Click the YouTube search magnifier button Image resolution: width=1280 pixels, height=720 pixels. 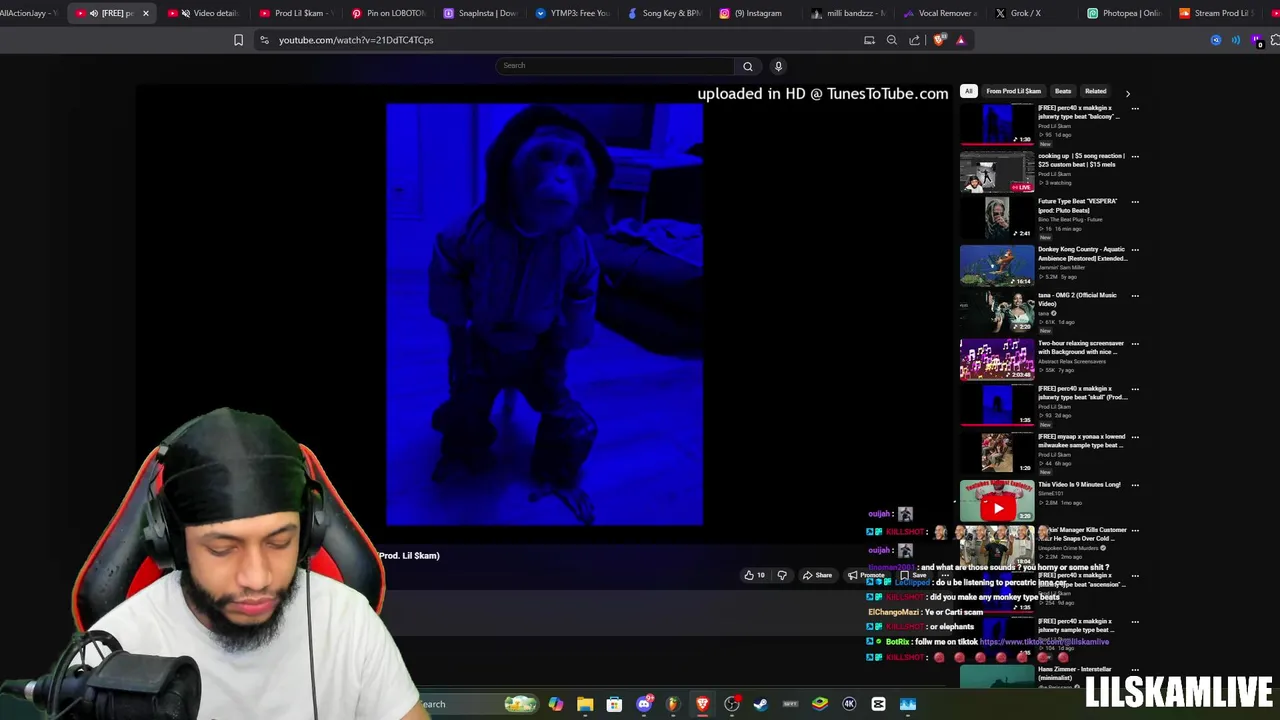(x=747, y=66)
